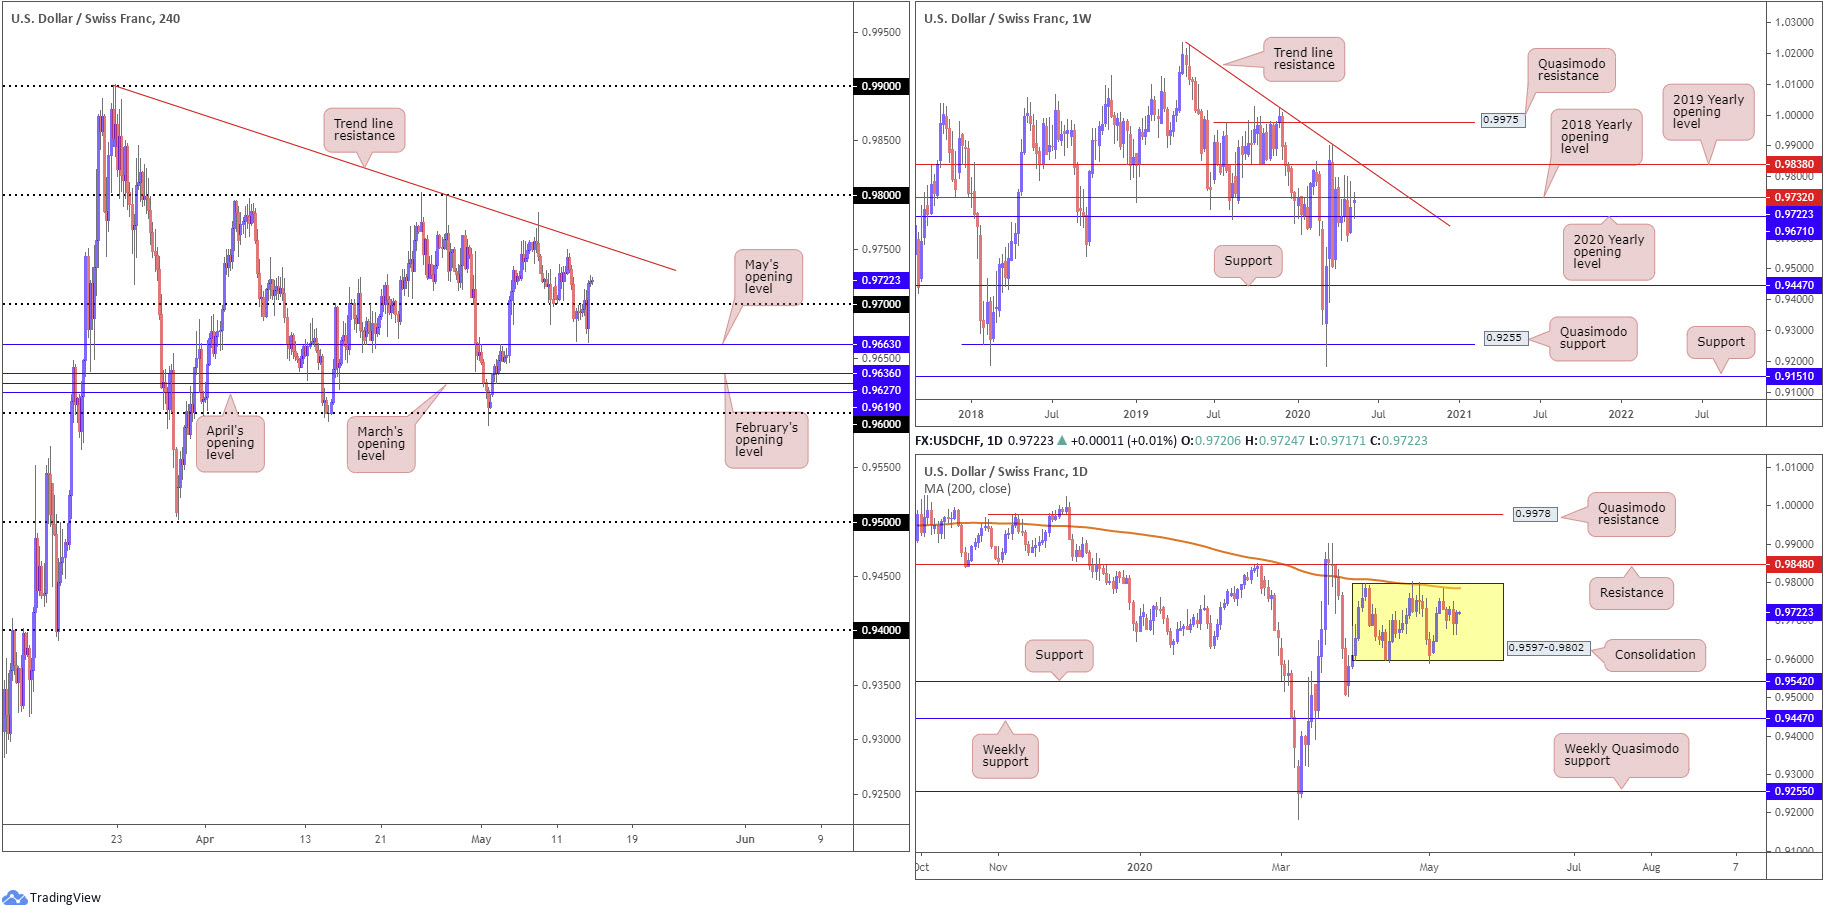Click the yellow consolidation box on daily chart

pos(1427,622)
